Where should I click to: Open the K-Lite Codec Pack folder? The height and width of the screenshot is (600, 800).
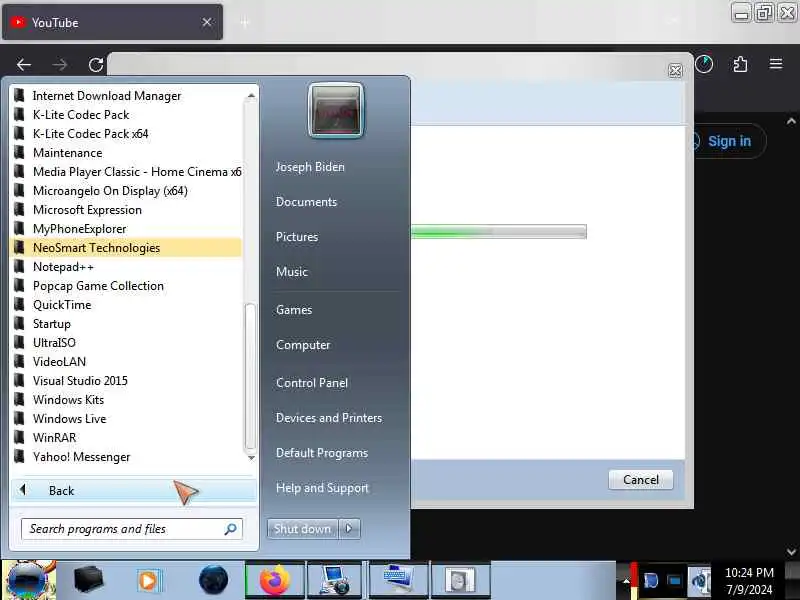click(x=126, y=115)
